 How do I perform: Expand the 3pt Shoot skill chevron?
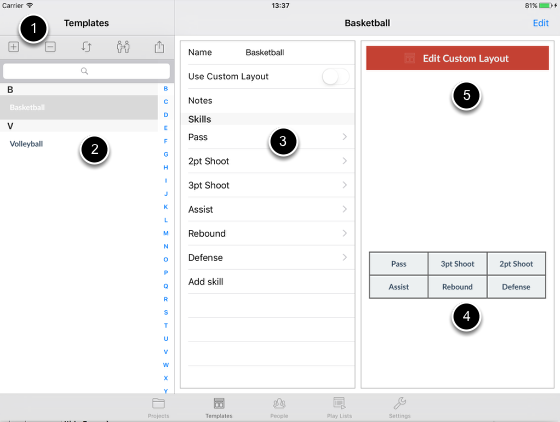[345, 185]
